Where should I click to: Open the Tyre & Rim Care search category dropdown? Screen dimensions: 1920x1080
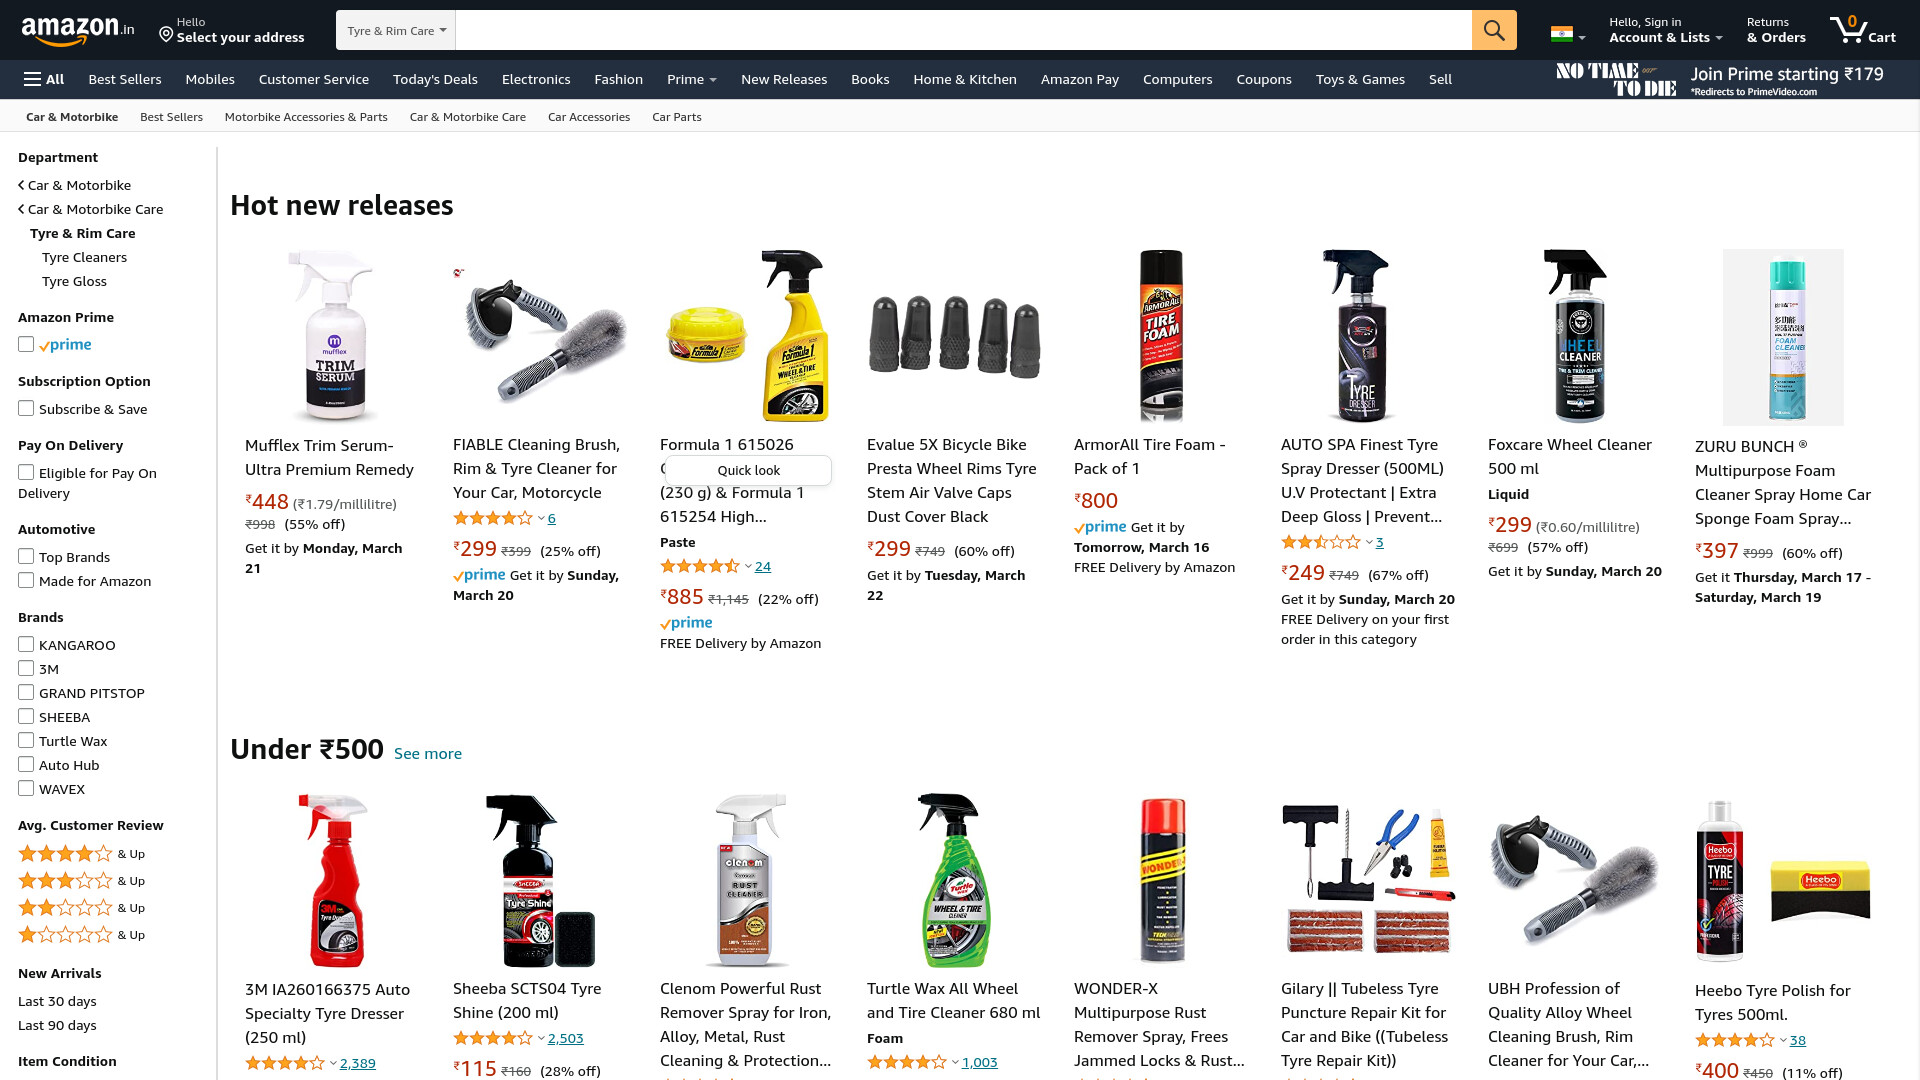(396, 30)
